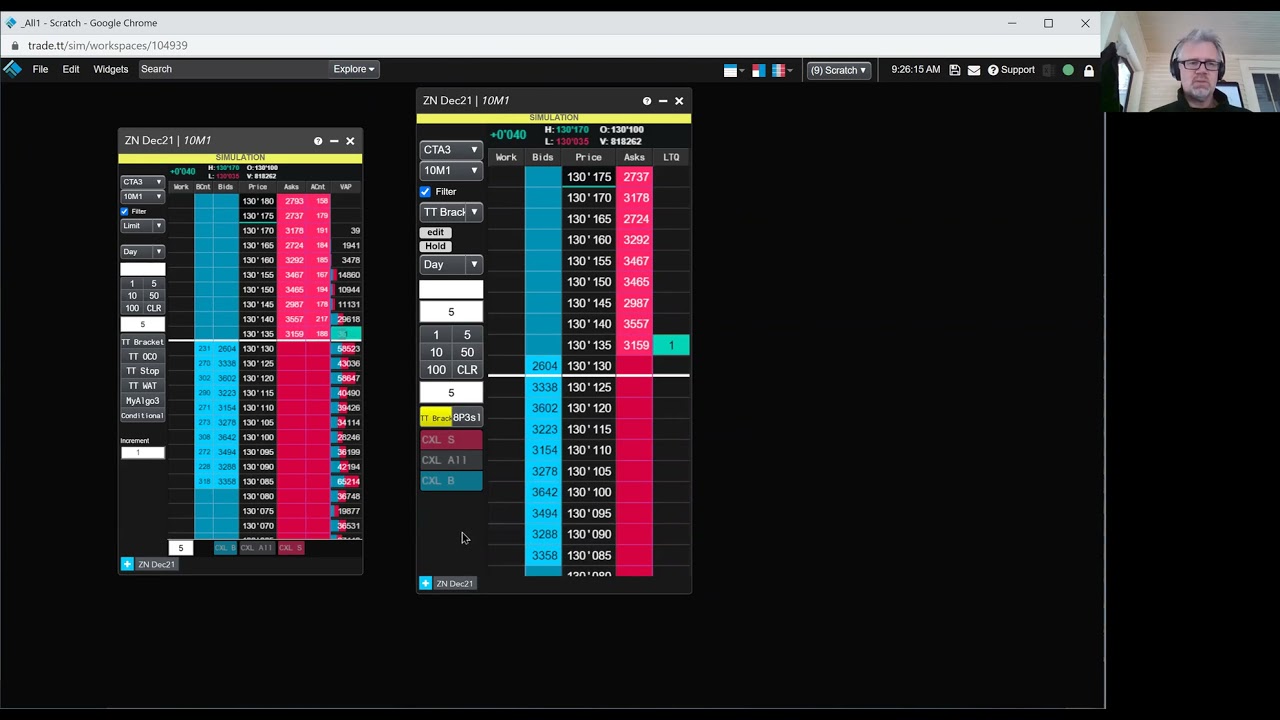Toggle Filter checkbox in right widget
The width and height of the screenshot is (1280, 720).
point(425,191)
